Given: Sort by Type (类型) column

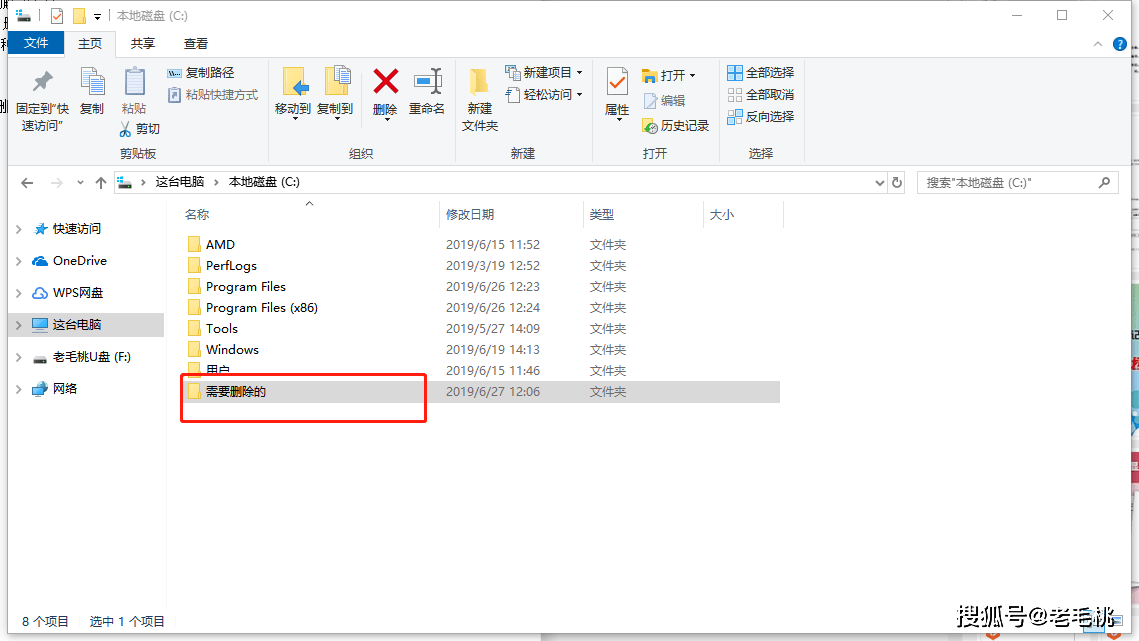Looking at the screenshot, I should pyautogui.click(x=602, y=214).
